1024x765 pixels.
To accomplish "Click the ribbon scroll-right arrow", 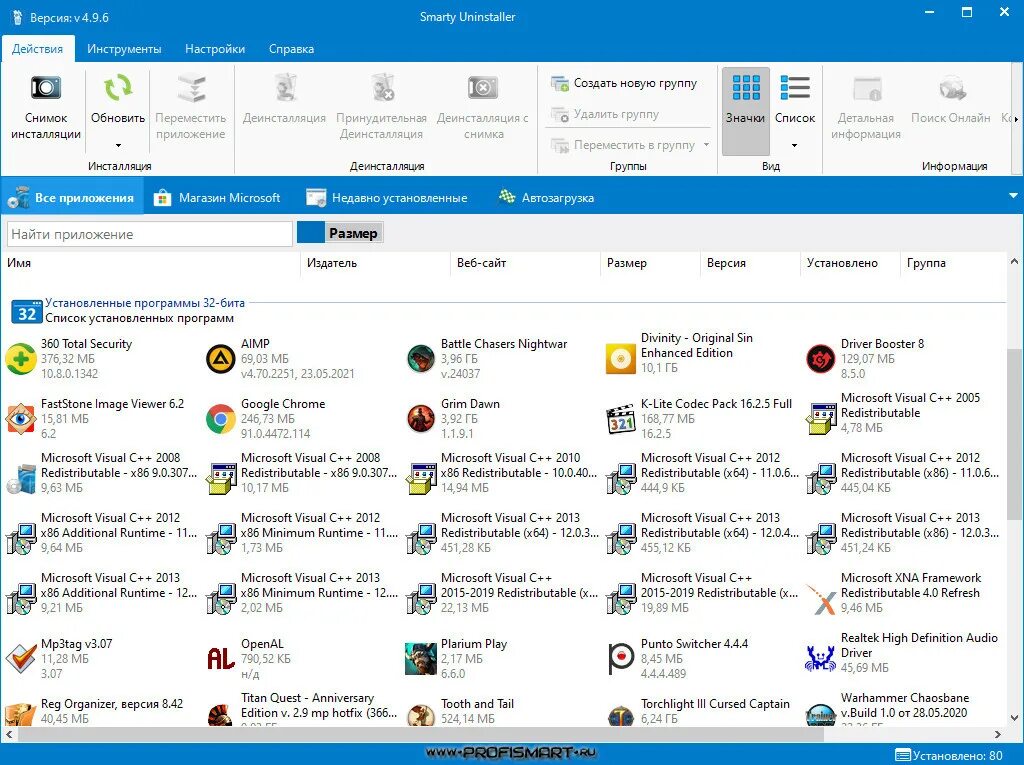I will coord(1016,120).
